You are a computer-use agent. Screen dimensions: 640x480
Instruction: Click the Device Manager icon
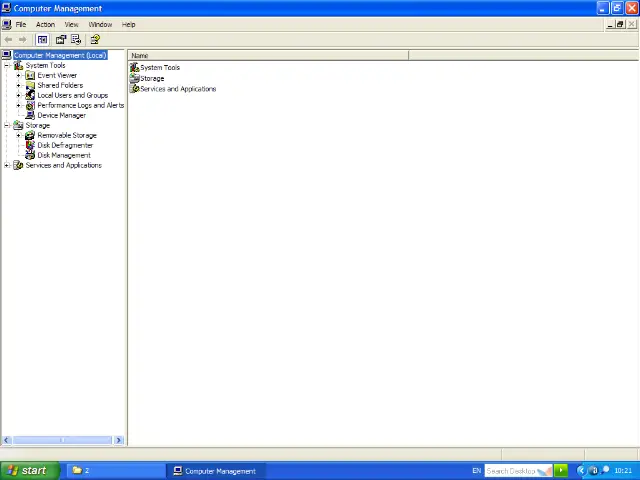[x=30, y=116]
